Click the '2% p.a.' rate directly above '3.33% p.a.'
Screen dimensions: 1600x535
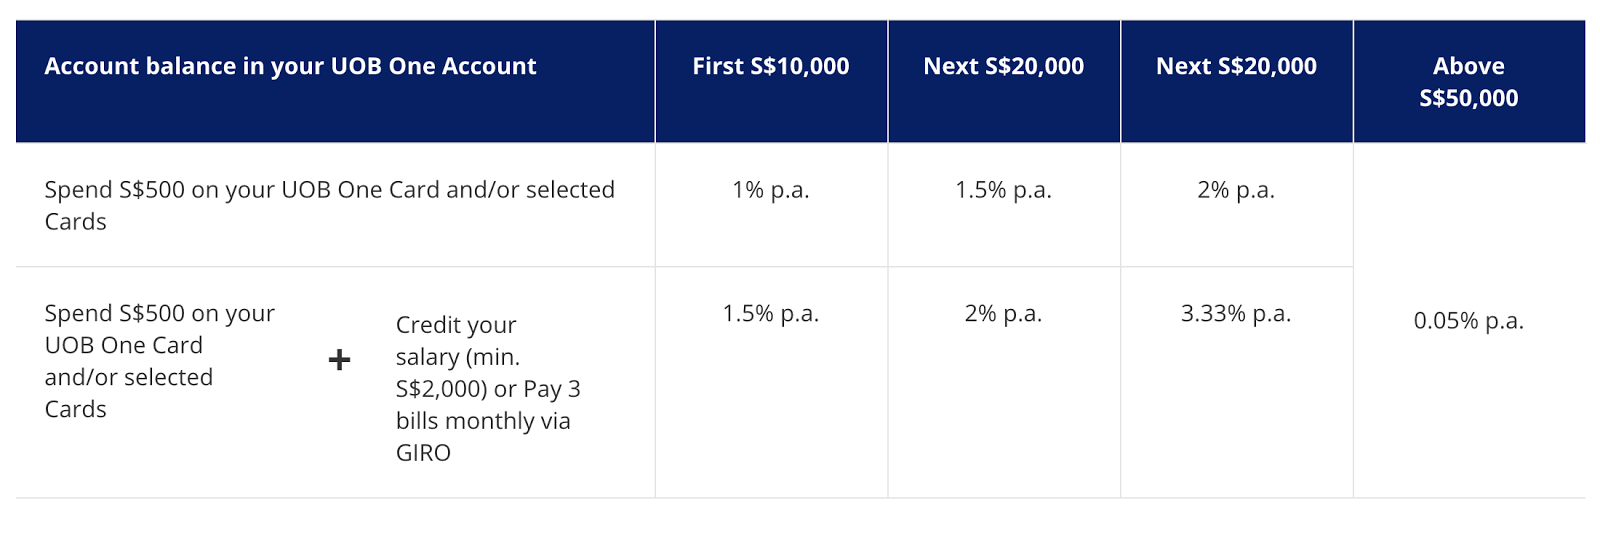point(1236,190)
